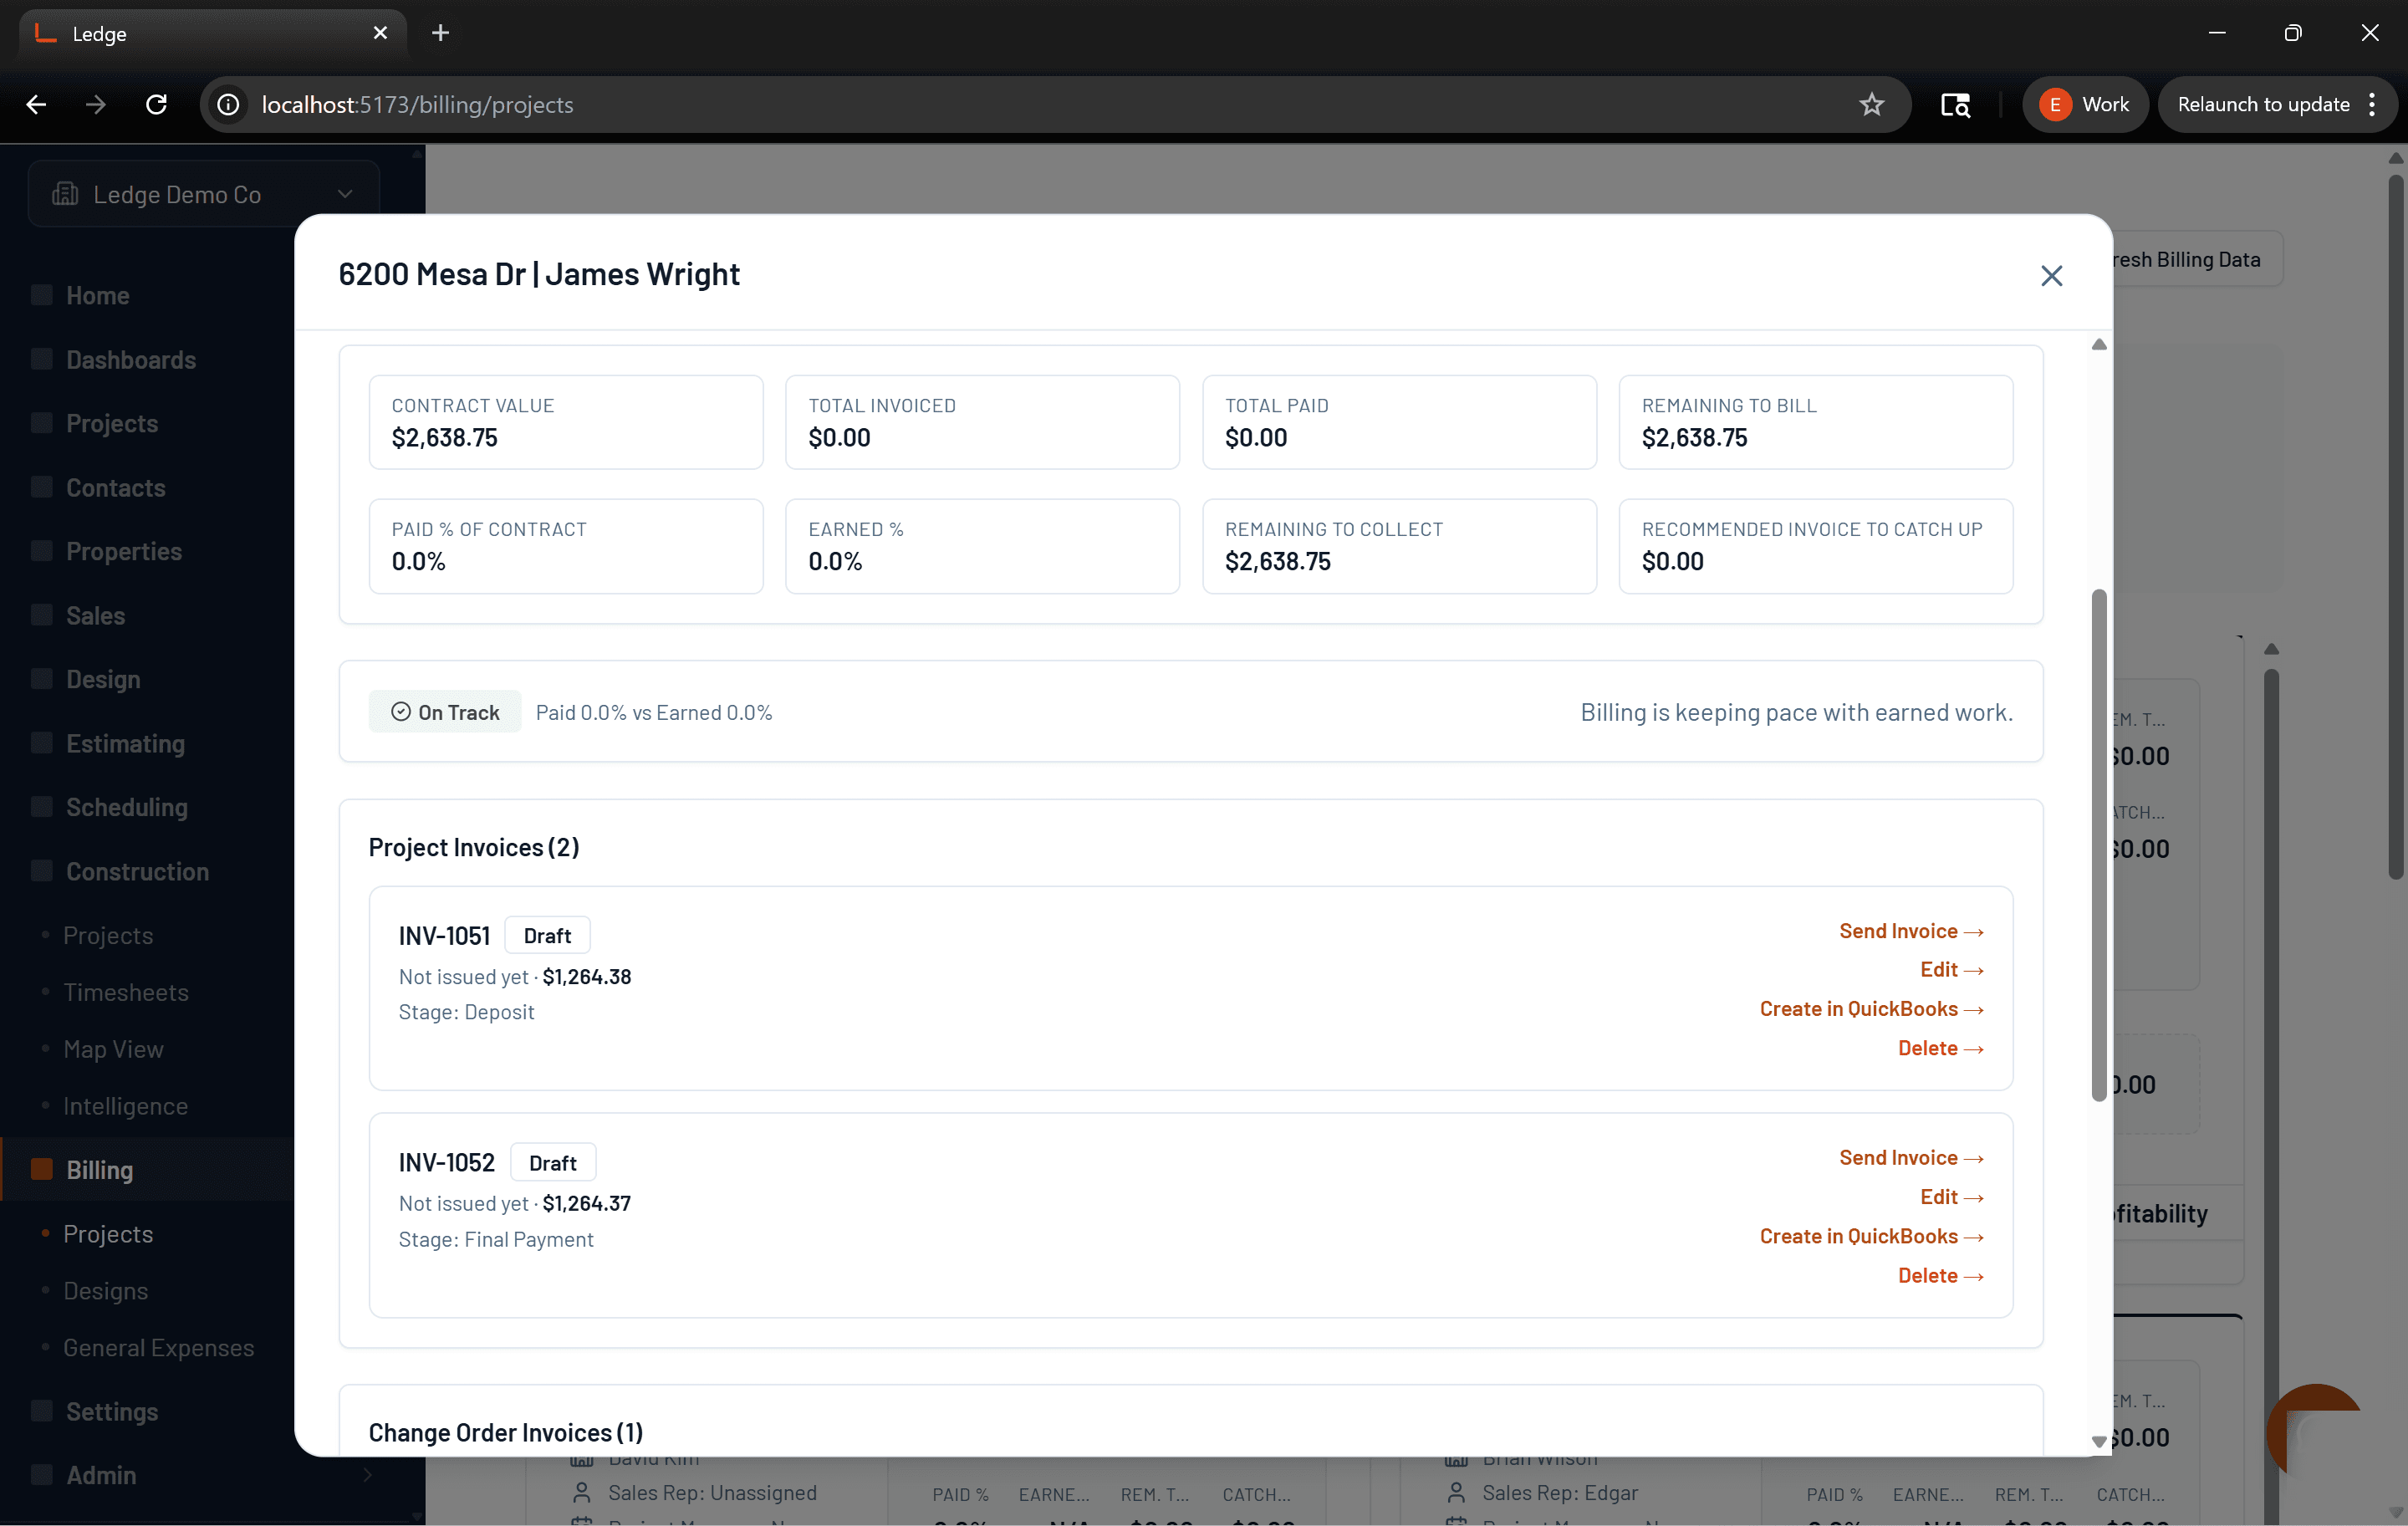Image resolution: width=2408 pixels, height=1526 pixels.
Task: Open Map View under Construction
Action: point(113,1049)
